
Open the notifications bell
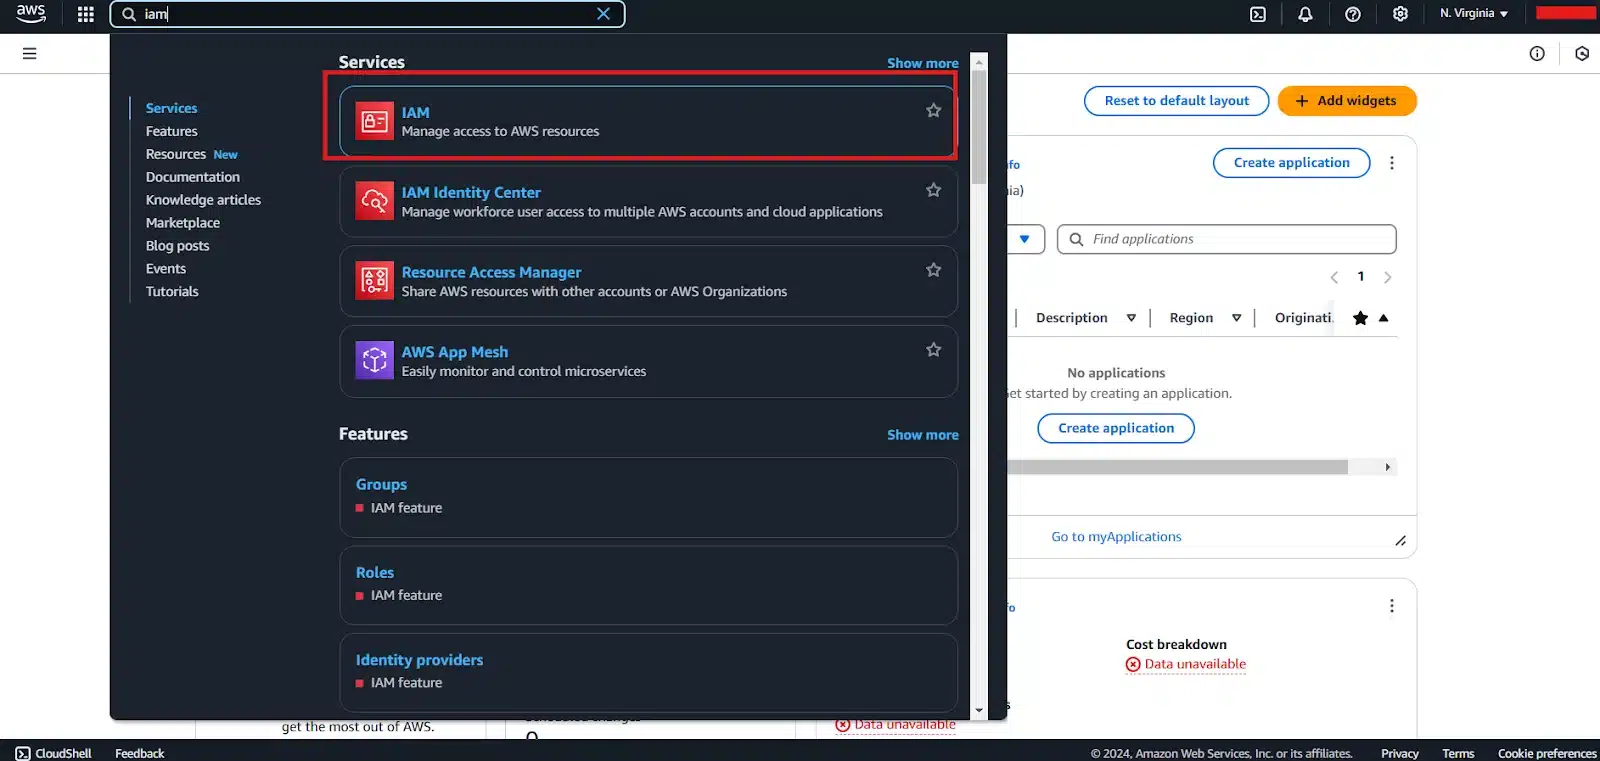[1305, 14]
